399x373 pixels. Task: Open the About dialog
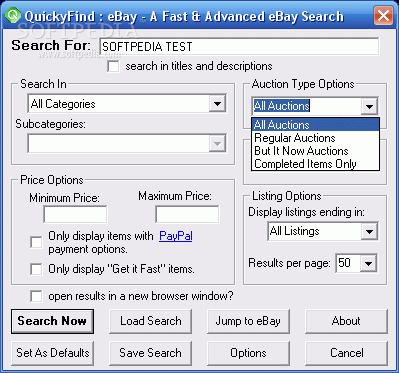346,321
